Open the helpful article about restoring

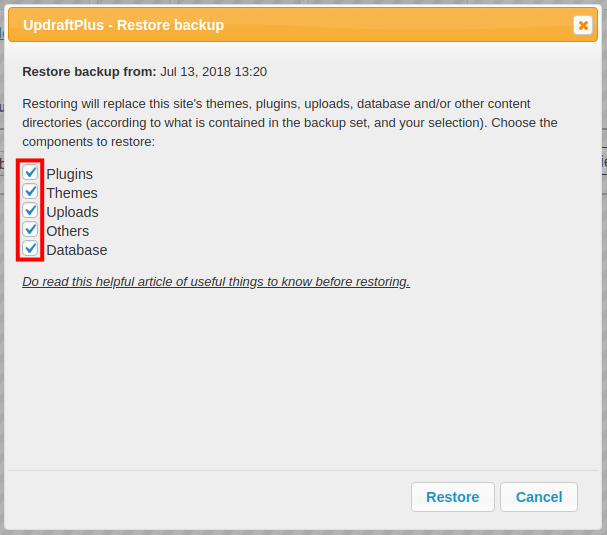pos(216,281)
